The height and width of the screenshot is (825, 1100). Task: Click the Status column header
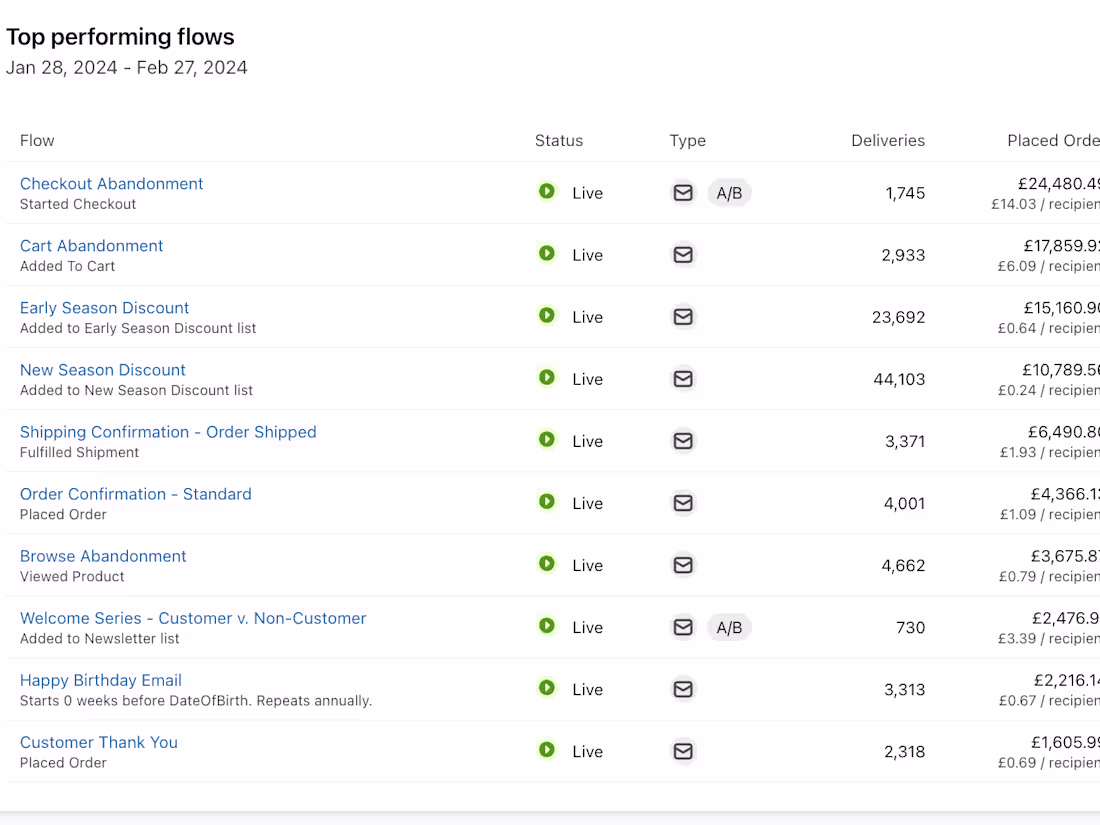[559, 140]
